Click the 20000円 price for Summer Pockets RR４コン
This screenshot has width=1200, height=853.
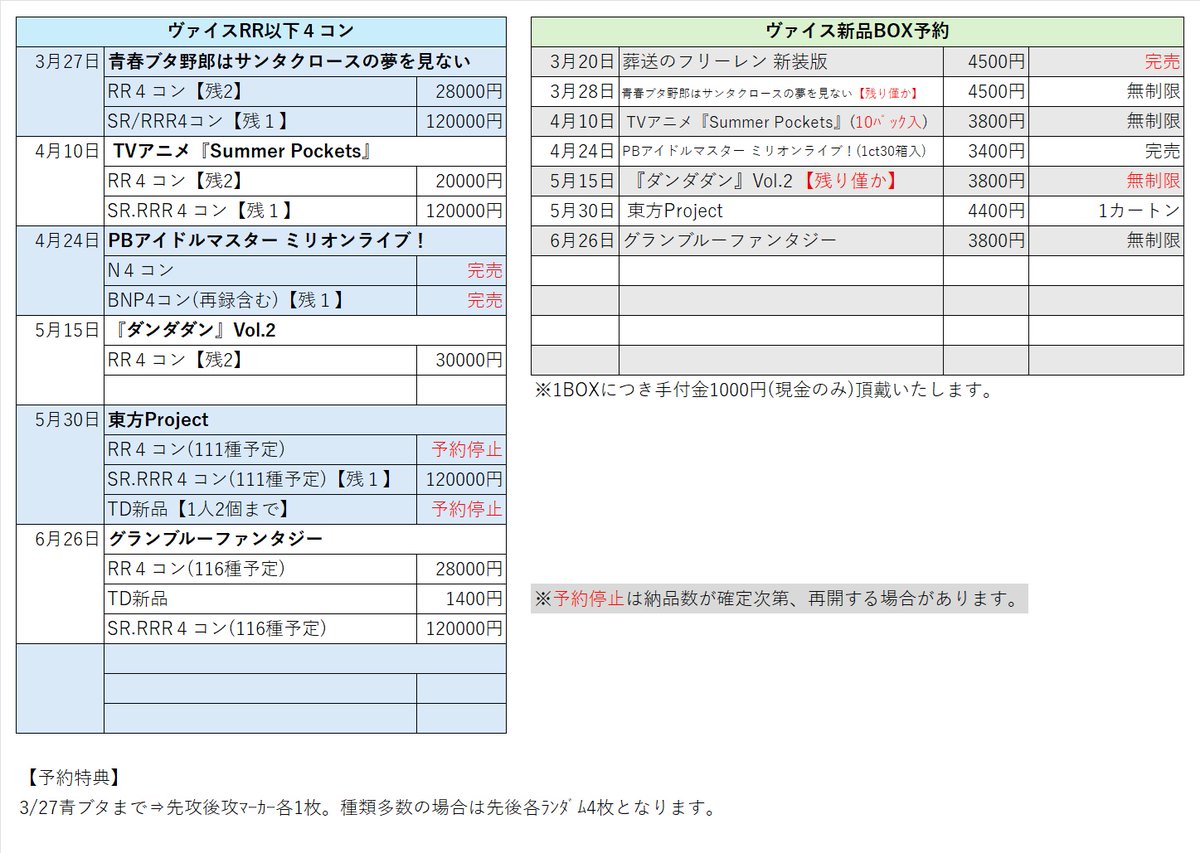461,182
